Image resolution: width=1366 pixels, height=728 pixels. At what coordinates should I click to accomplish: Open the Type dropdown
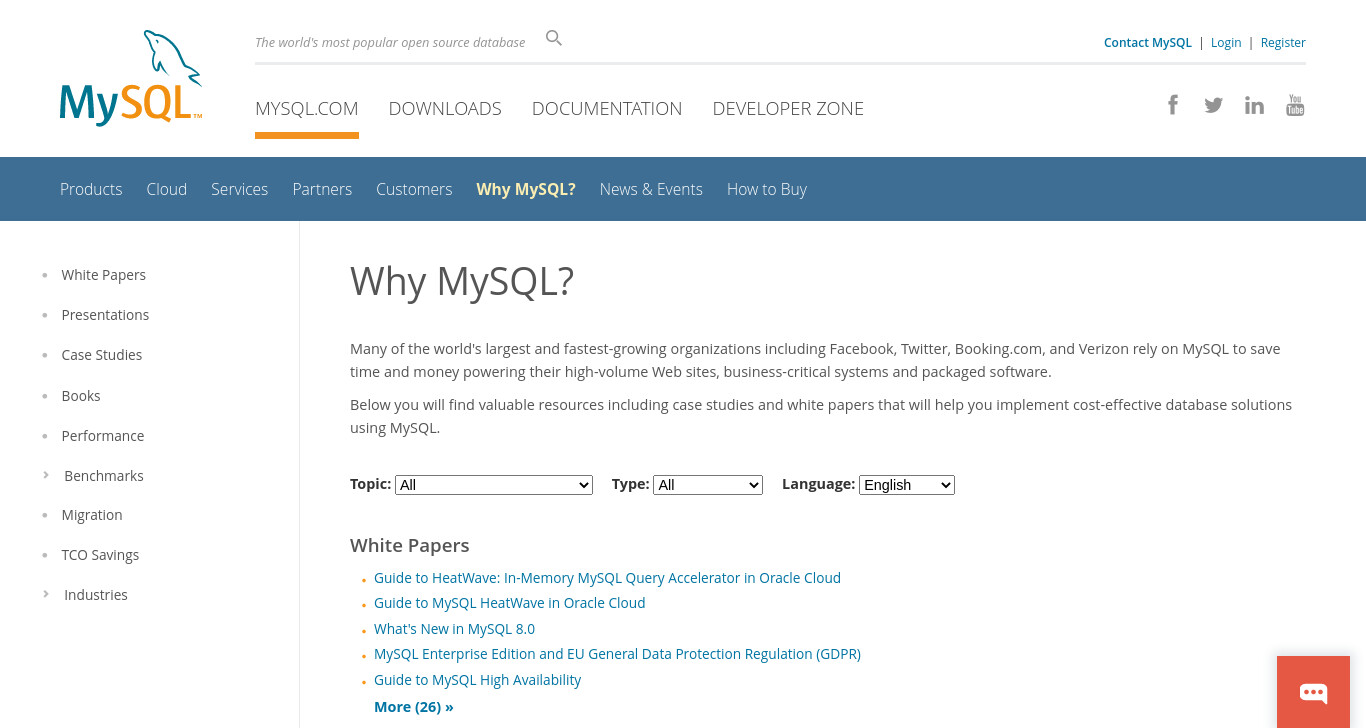708,485
